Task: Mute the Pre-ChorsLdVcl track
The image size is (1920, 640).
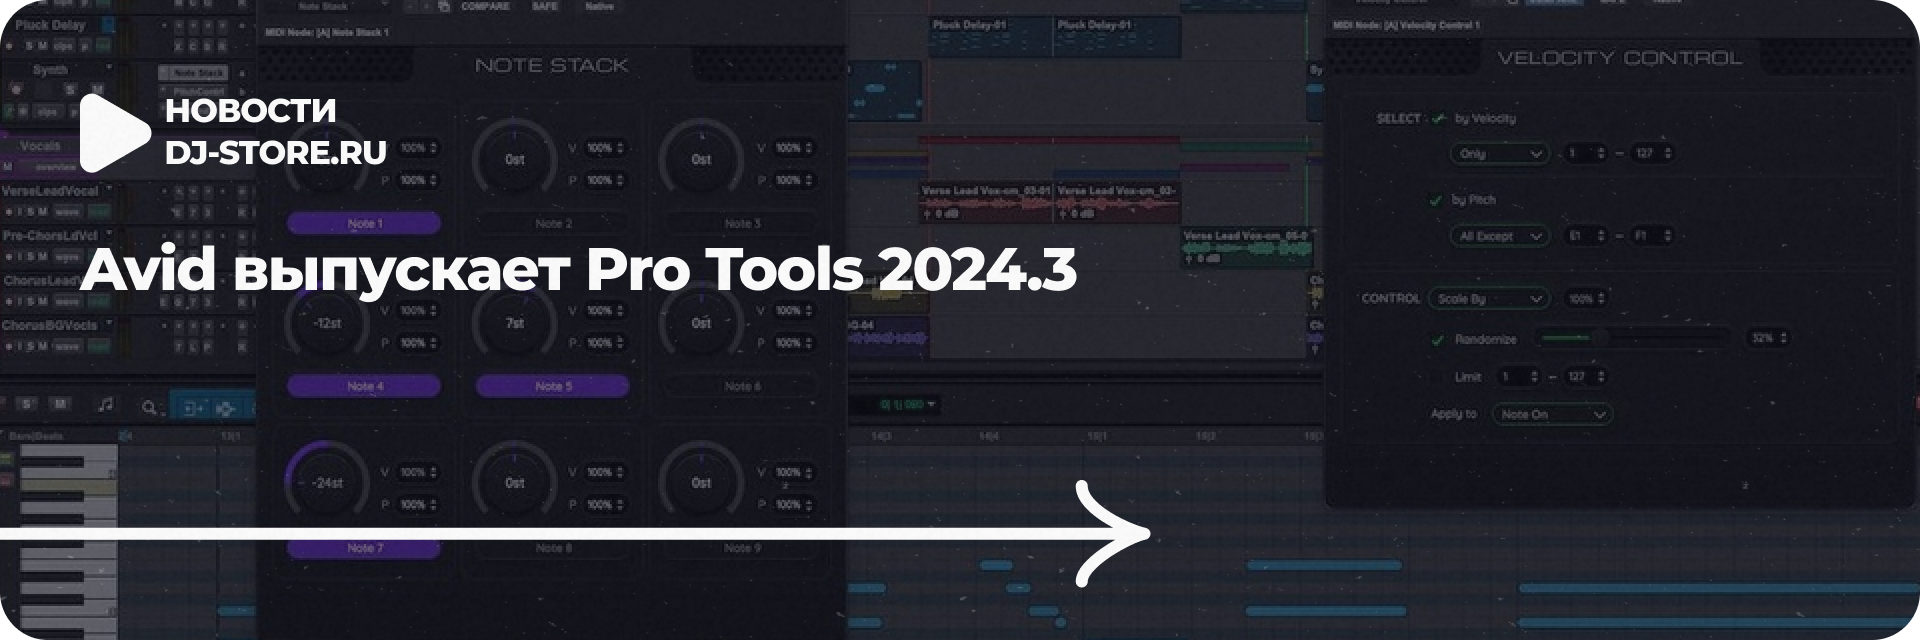Action: click(43, 257)
